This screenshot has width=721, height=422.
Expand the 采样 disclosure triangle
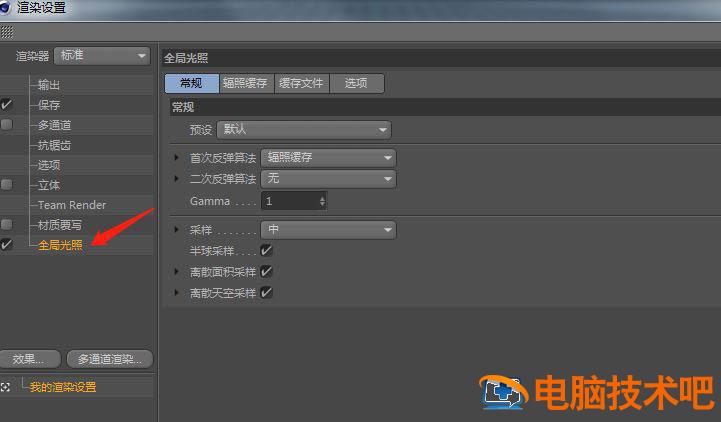tap(177, 229)
